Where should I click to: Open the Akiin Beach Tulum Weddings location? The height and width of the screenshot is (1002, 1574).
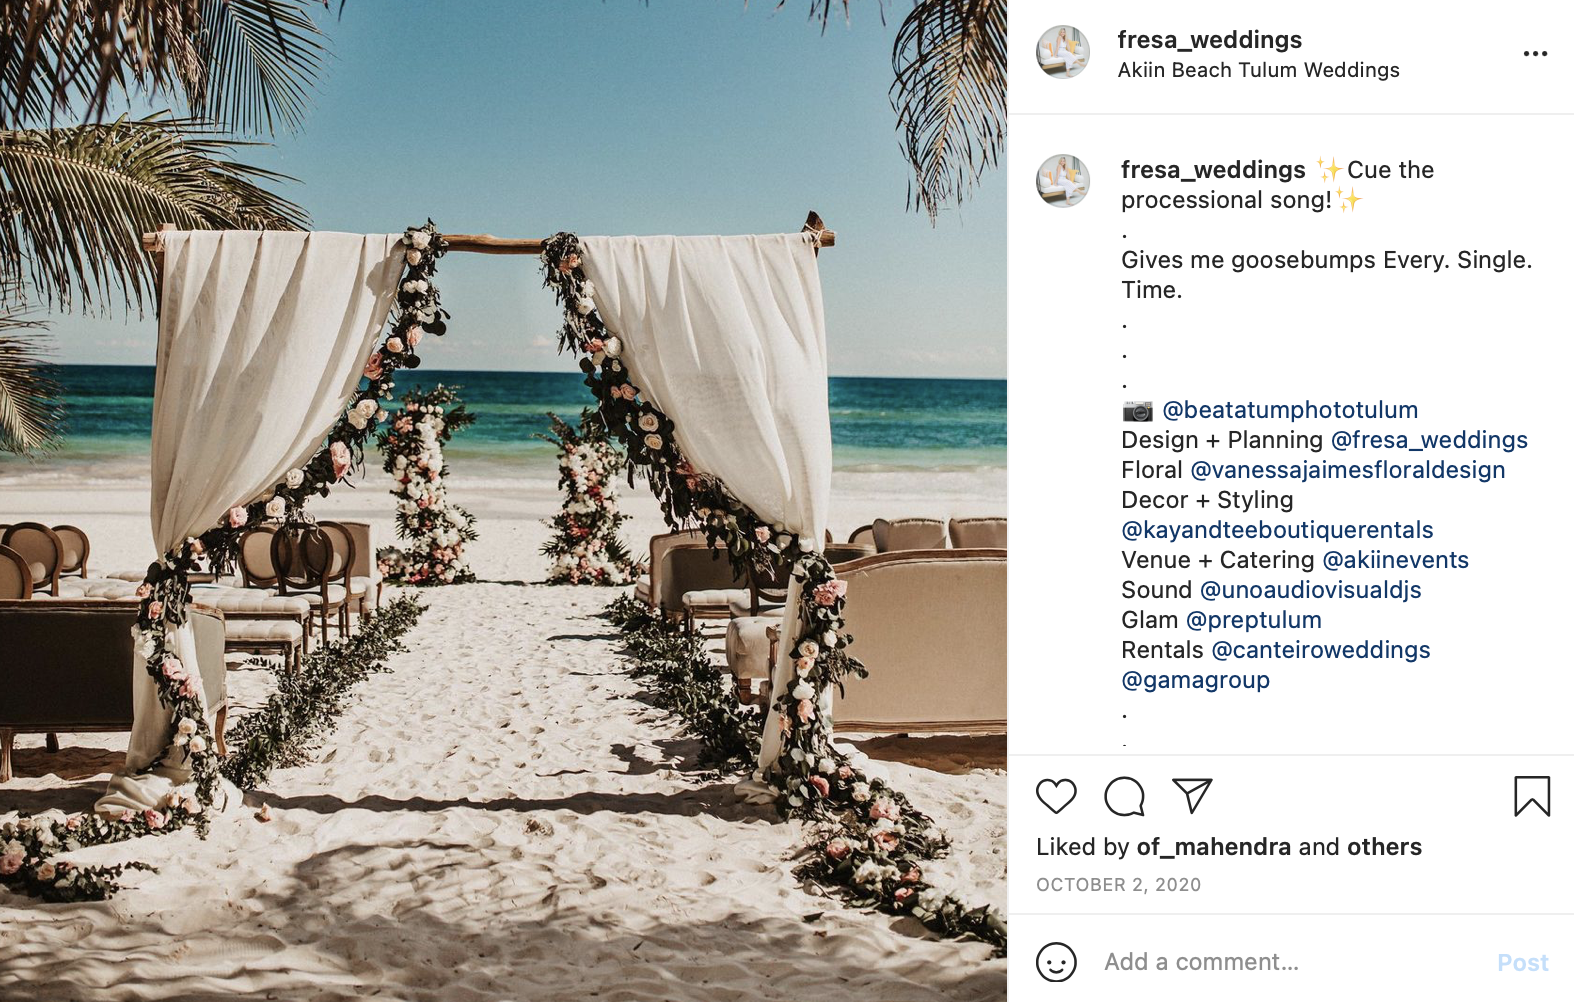point(1258,70)
